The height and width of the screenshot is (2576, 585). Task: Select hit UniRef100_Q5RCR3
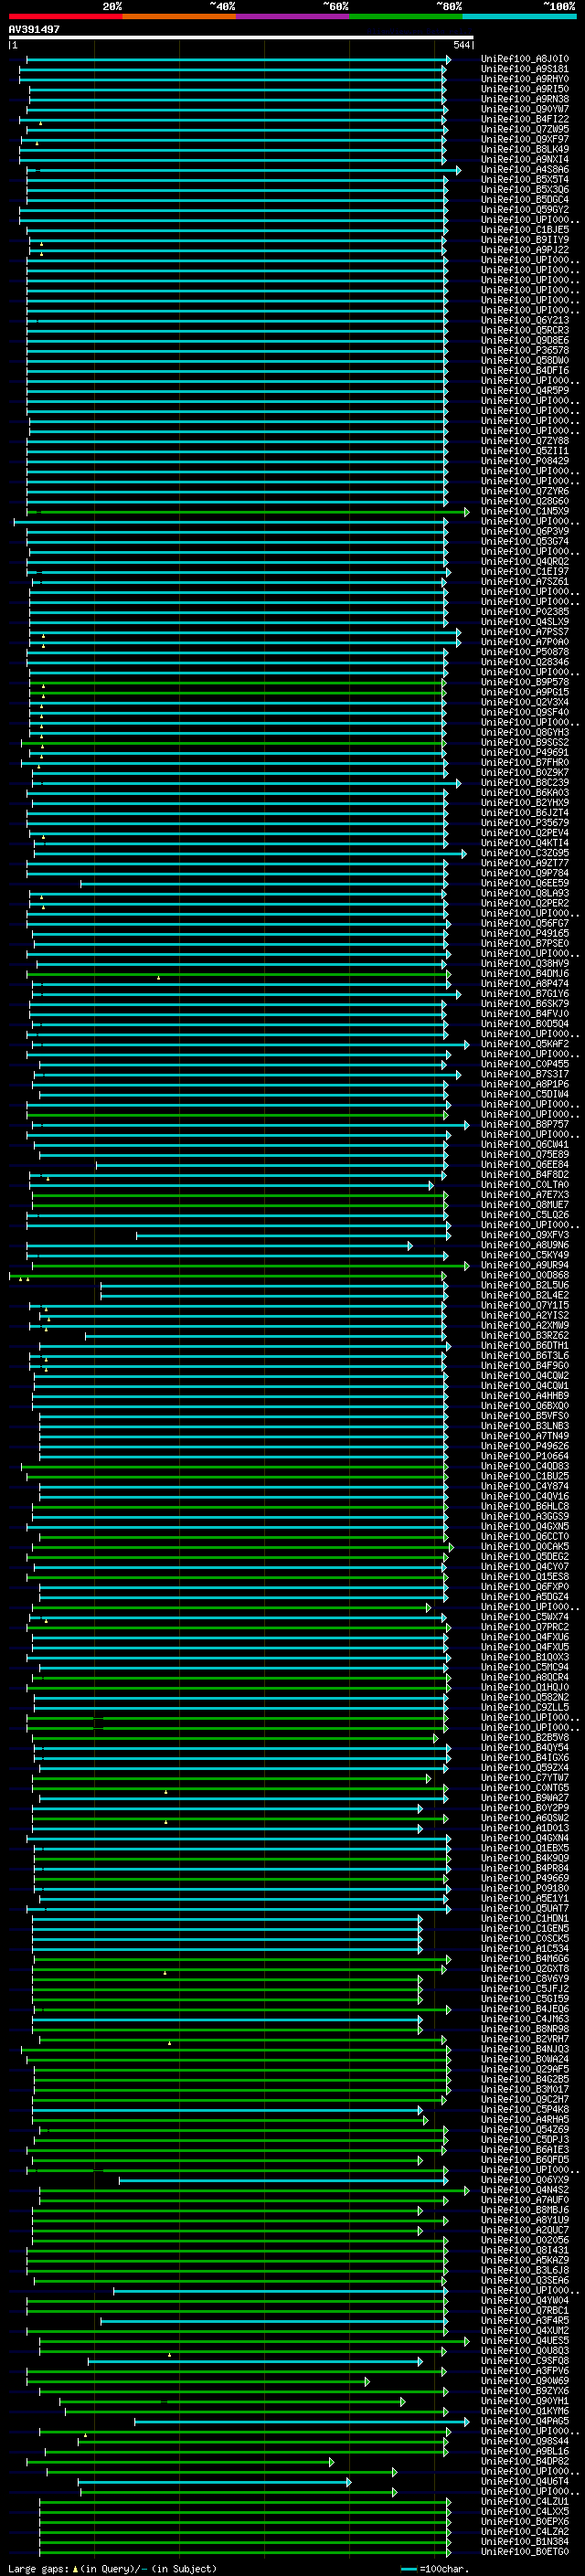(x=525, y=331)
